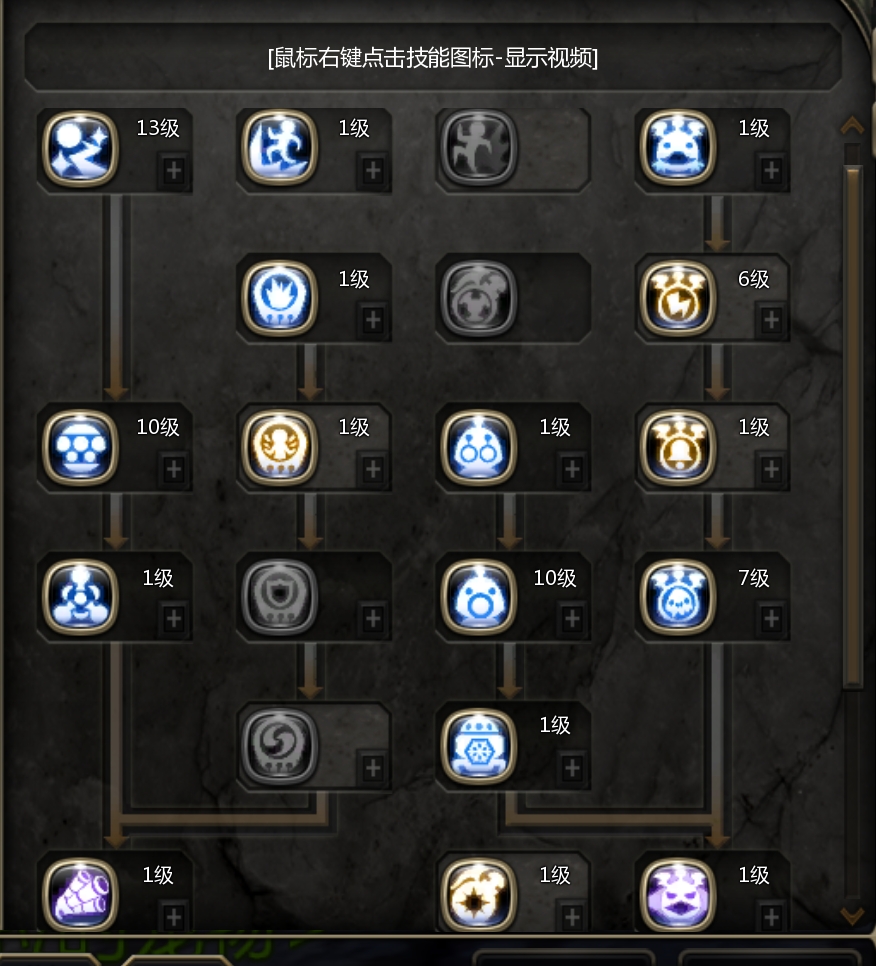
Task: Click the snowflake robot skill icon
Action: [x=479, y=746]
